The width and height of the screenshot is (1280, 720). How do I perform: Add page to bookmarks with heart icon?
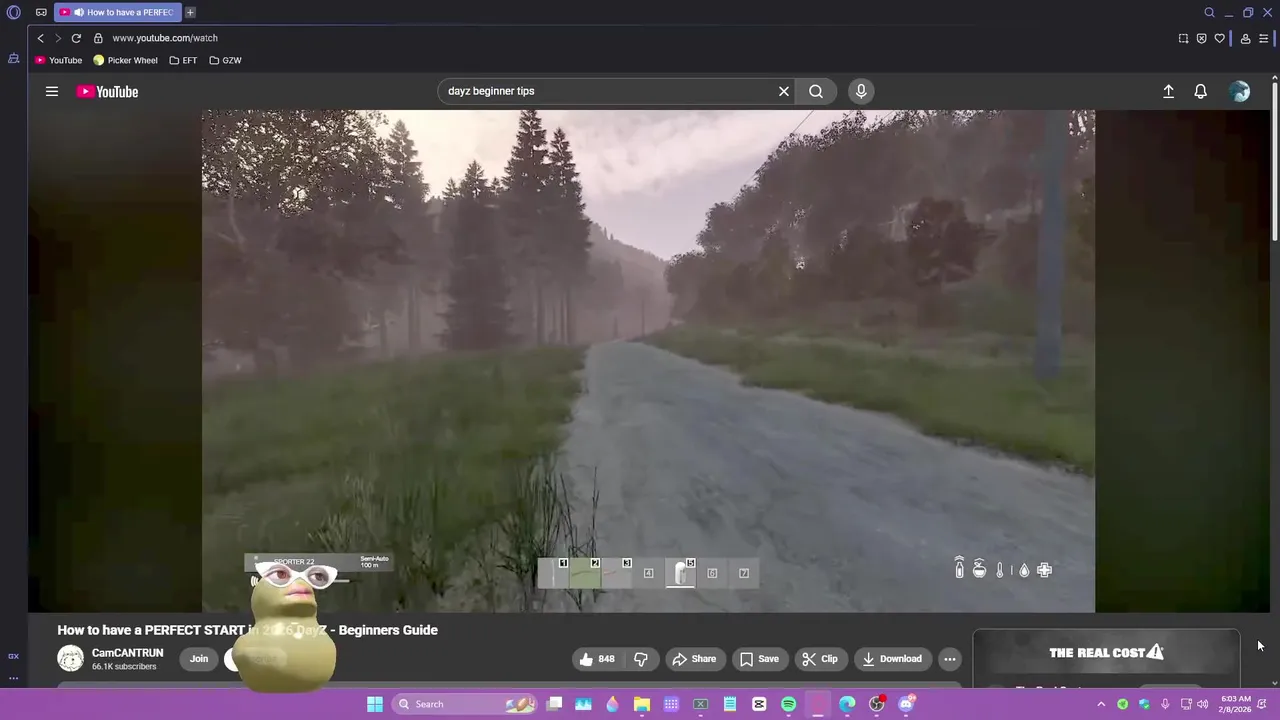point(1219,38)
